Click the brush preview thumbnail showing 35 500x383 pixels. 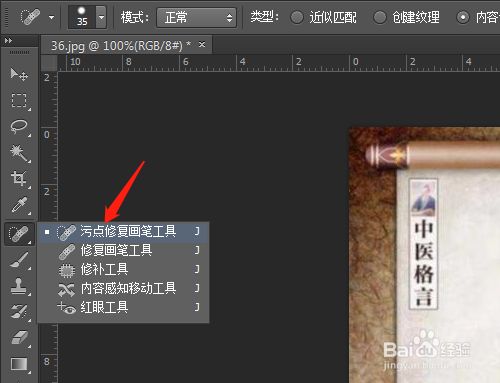pos(82,17)
